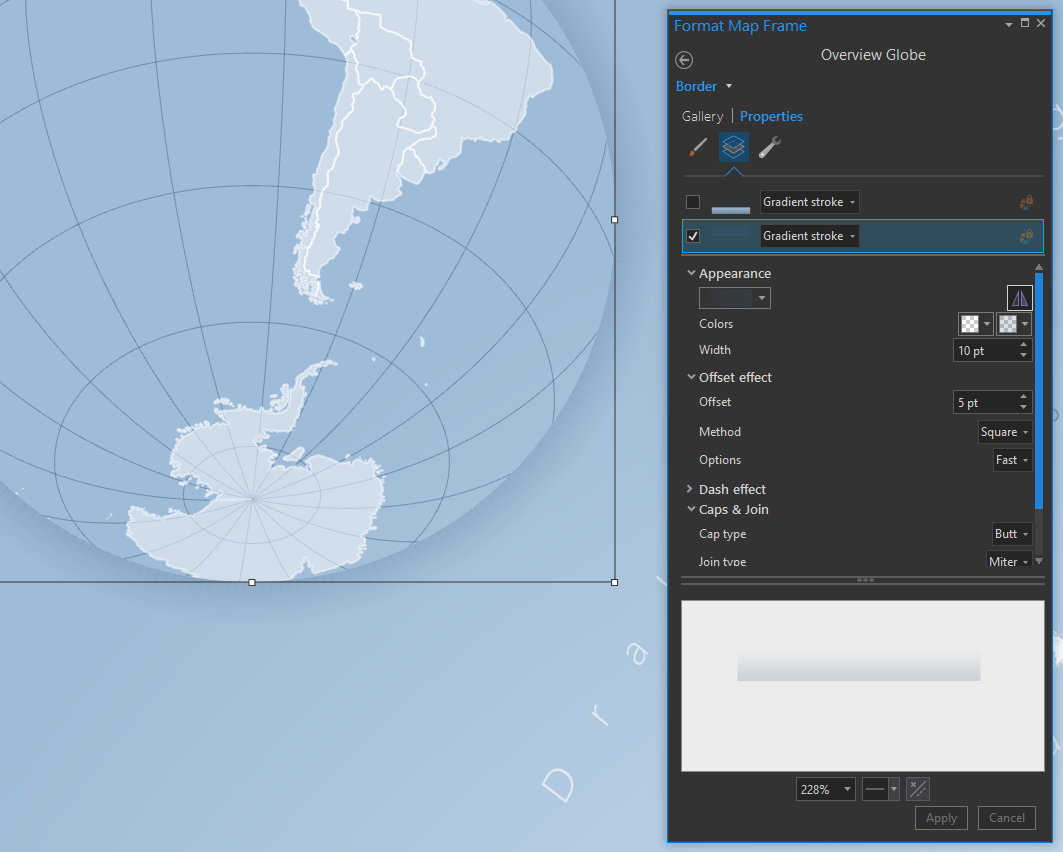1063x852 pixels.
Task: Click the Cancel button
Action: 1007,818
